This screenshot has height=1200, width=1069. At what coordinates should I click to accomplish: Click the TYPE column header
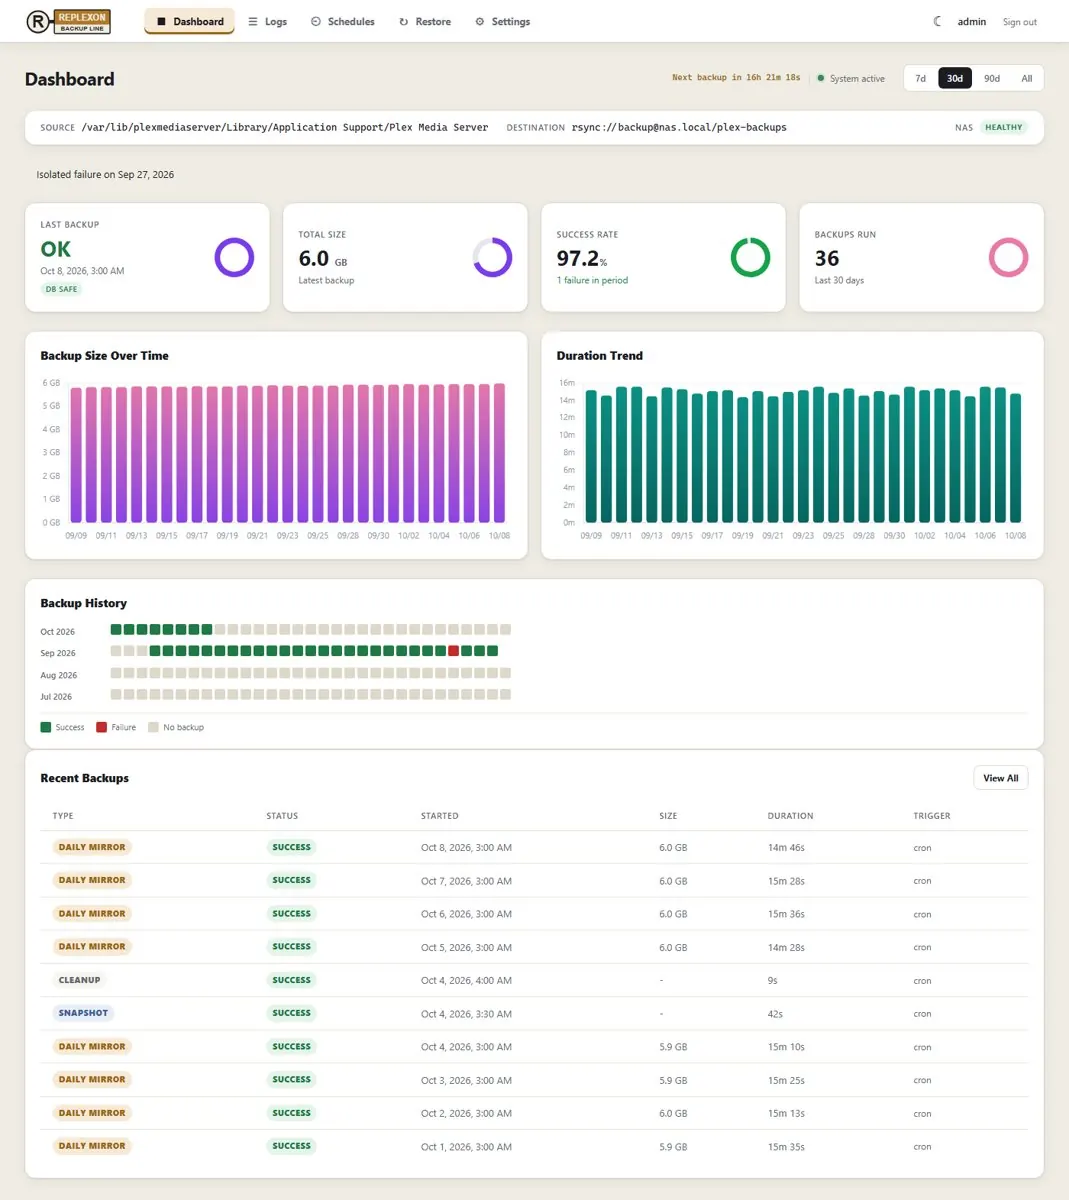pyautogui.click(x=63, y=816)
